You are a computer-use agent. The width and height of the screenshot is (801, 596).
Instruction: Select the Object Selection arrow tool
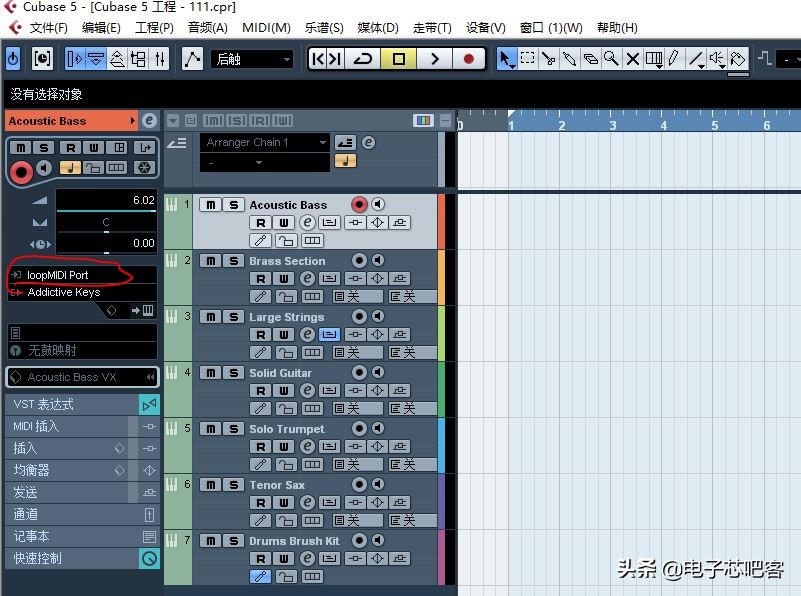[x=506, y=59]
